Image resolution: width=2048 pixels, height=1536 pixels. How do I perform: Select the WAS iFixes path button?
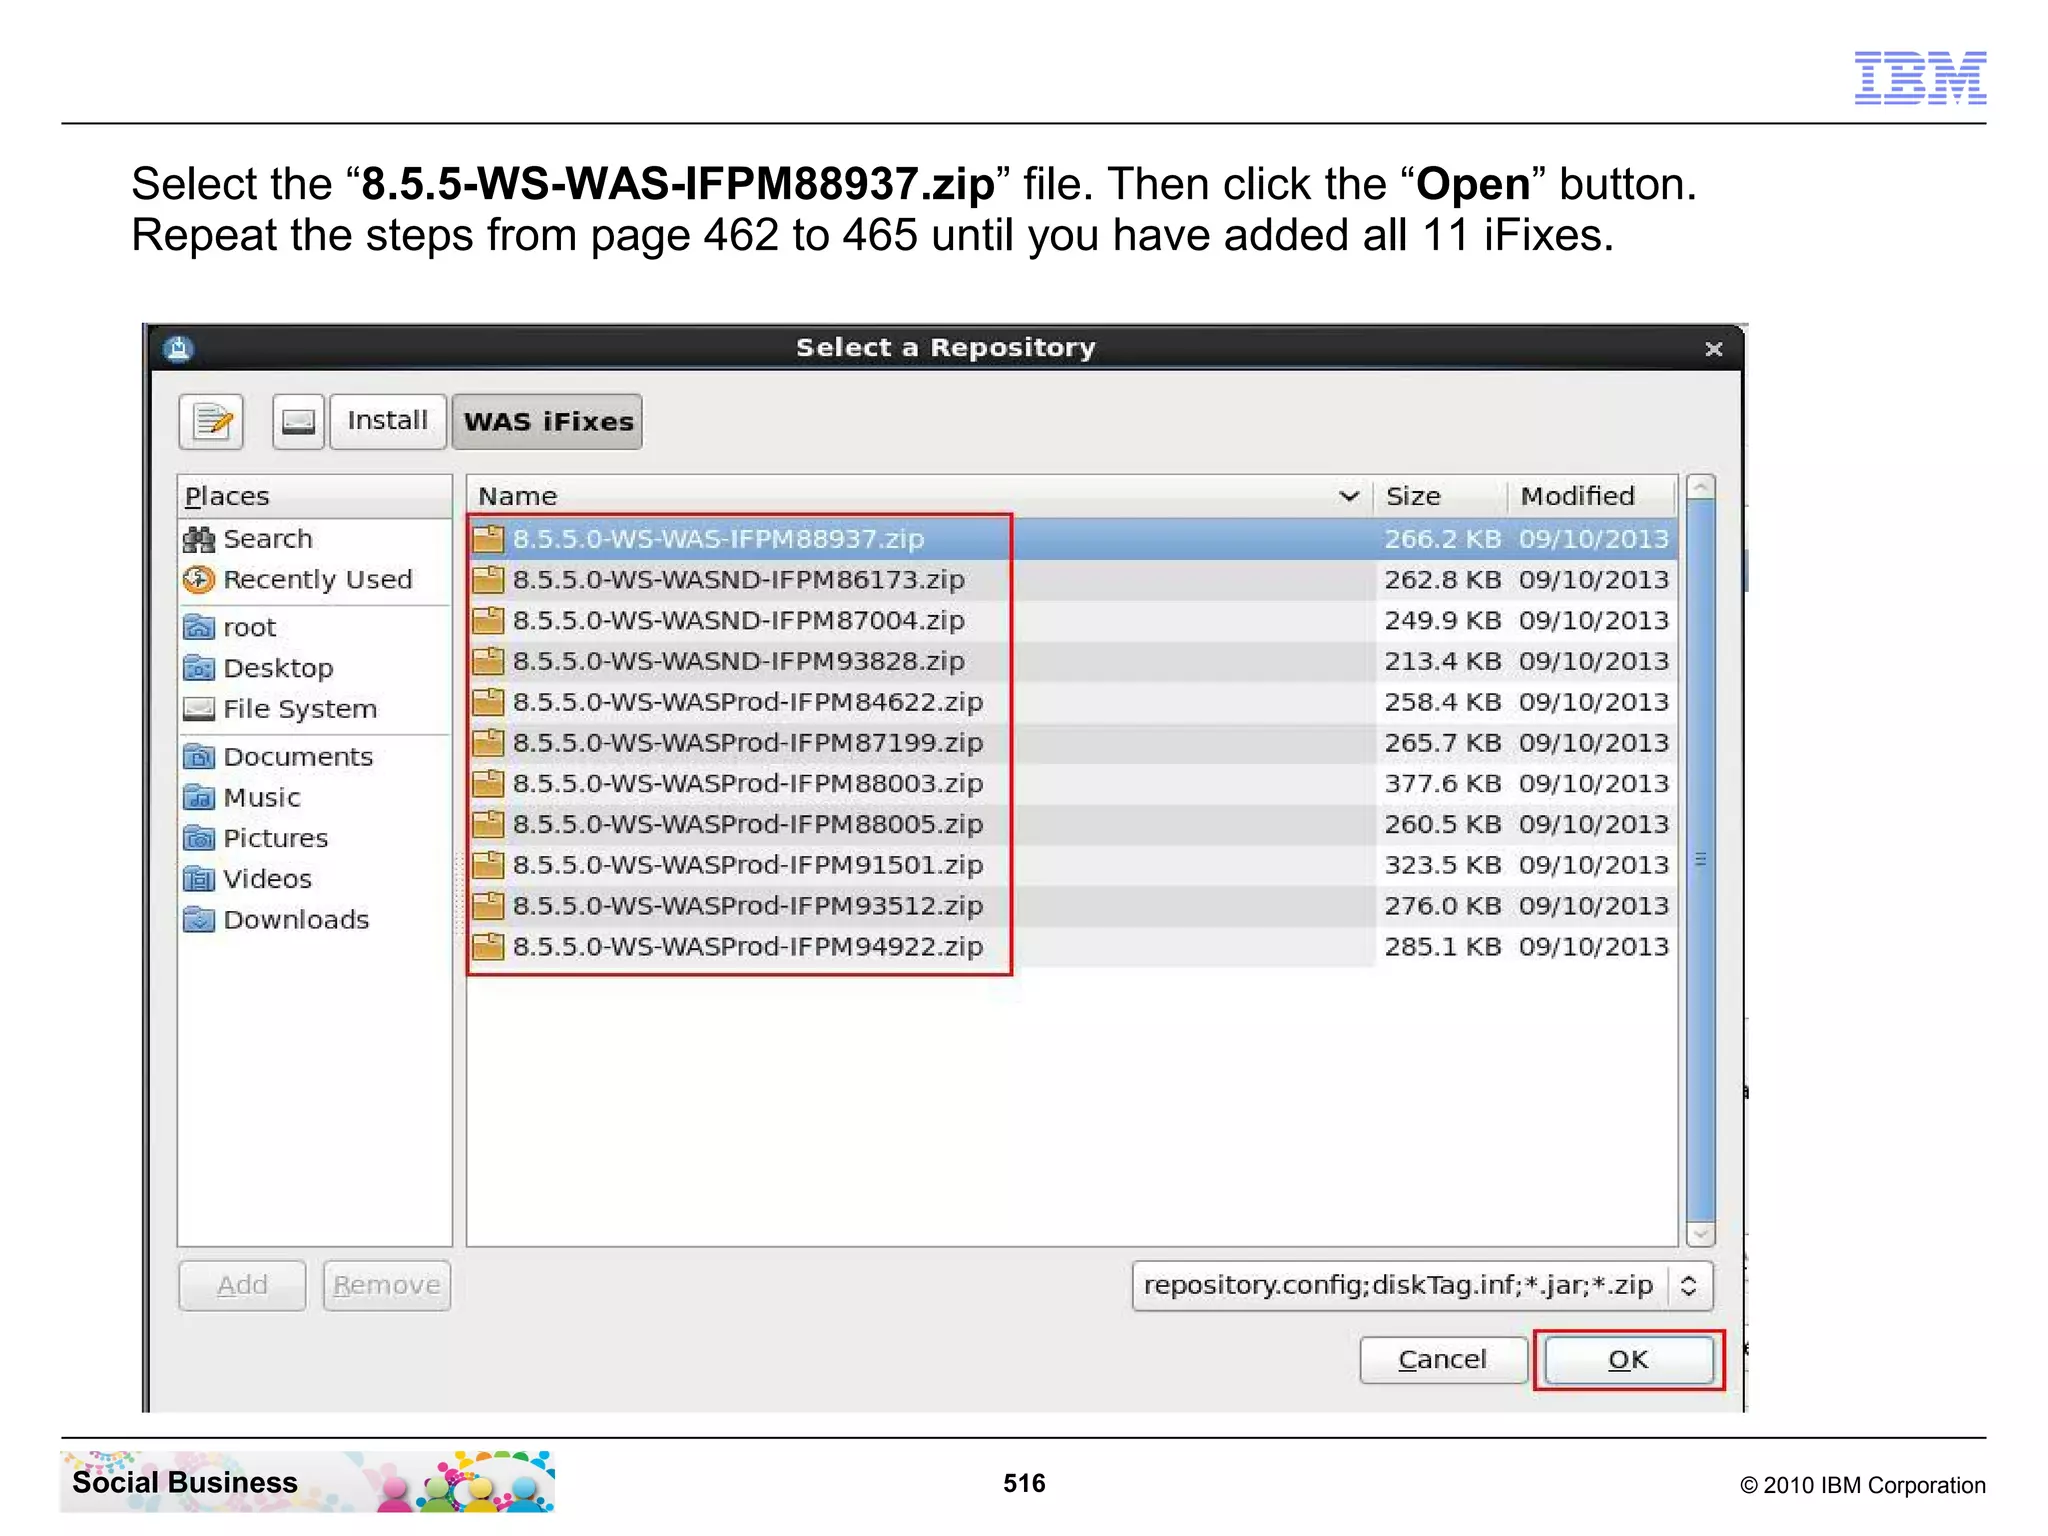548,421
